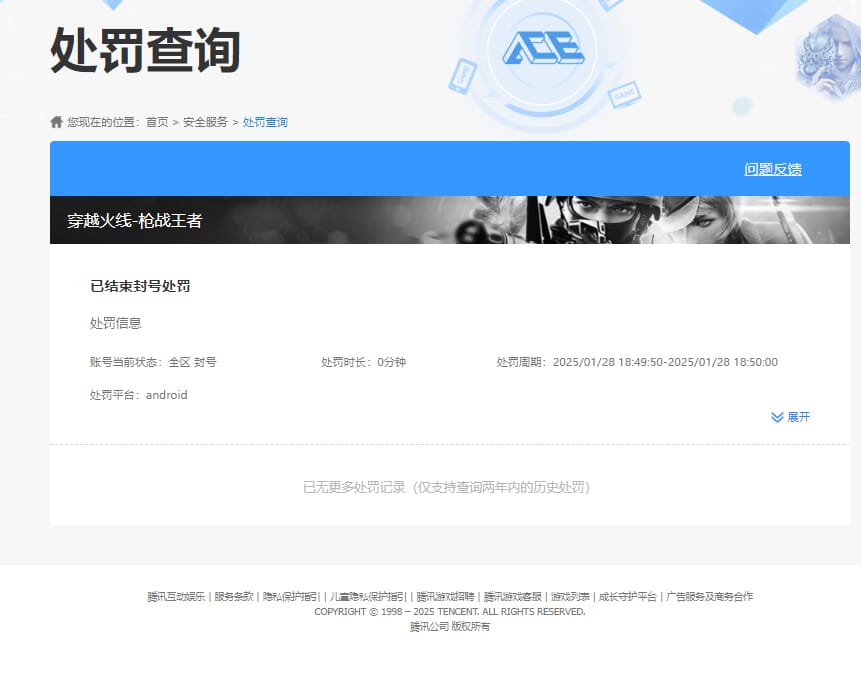Open 成长守护平台 footer link
This screenshot has height=690, width=861.
pos(628,596)
